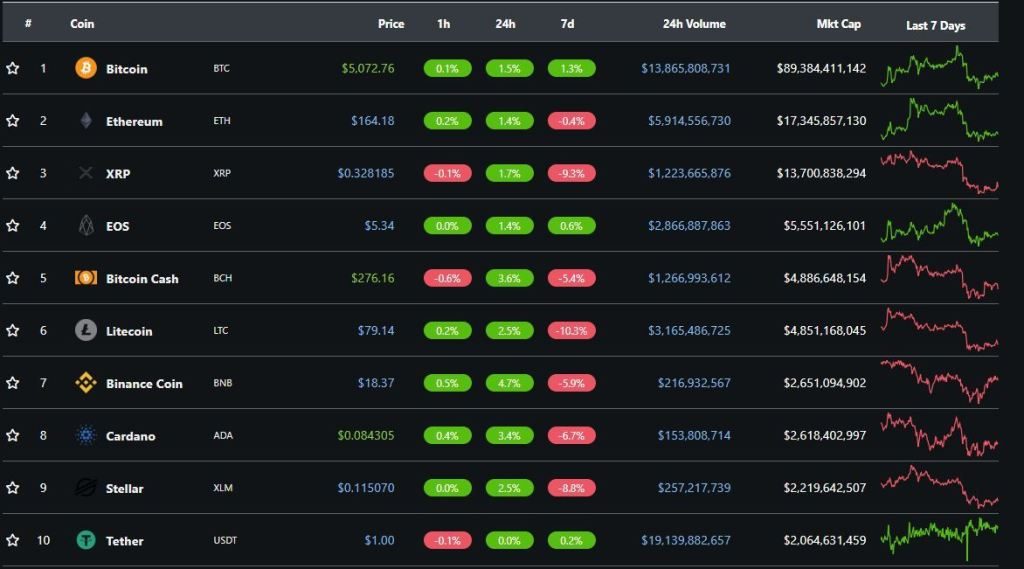
Task: Sort by the 1h change column
Action: click(x=443, y=24)
